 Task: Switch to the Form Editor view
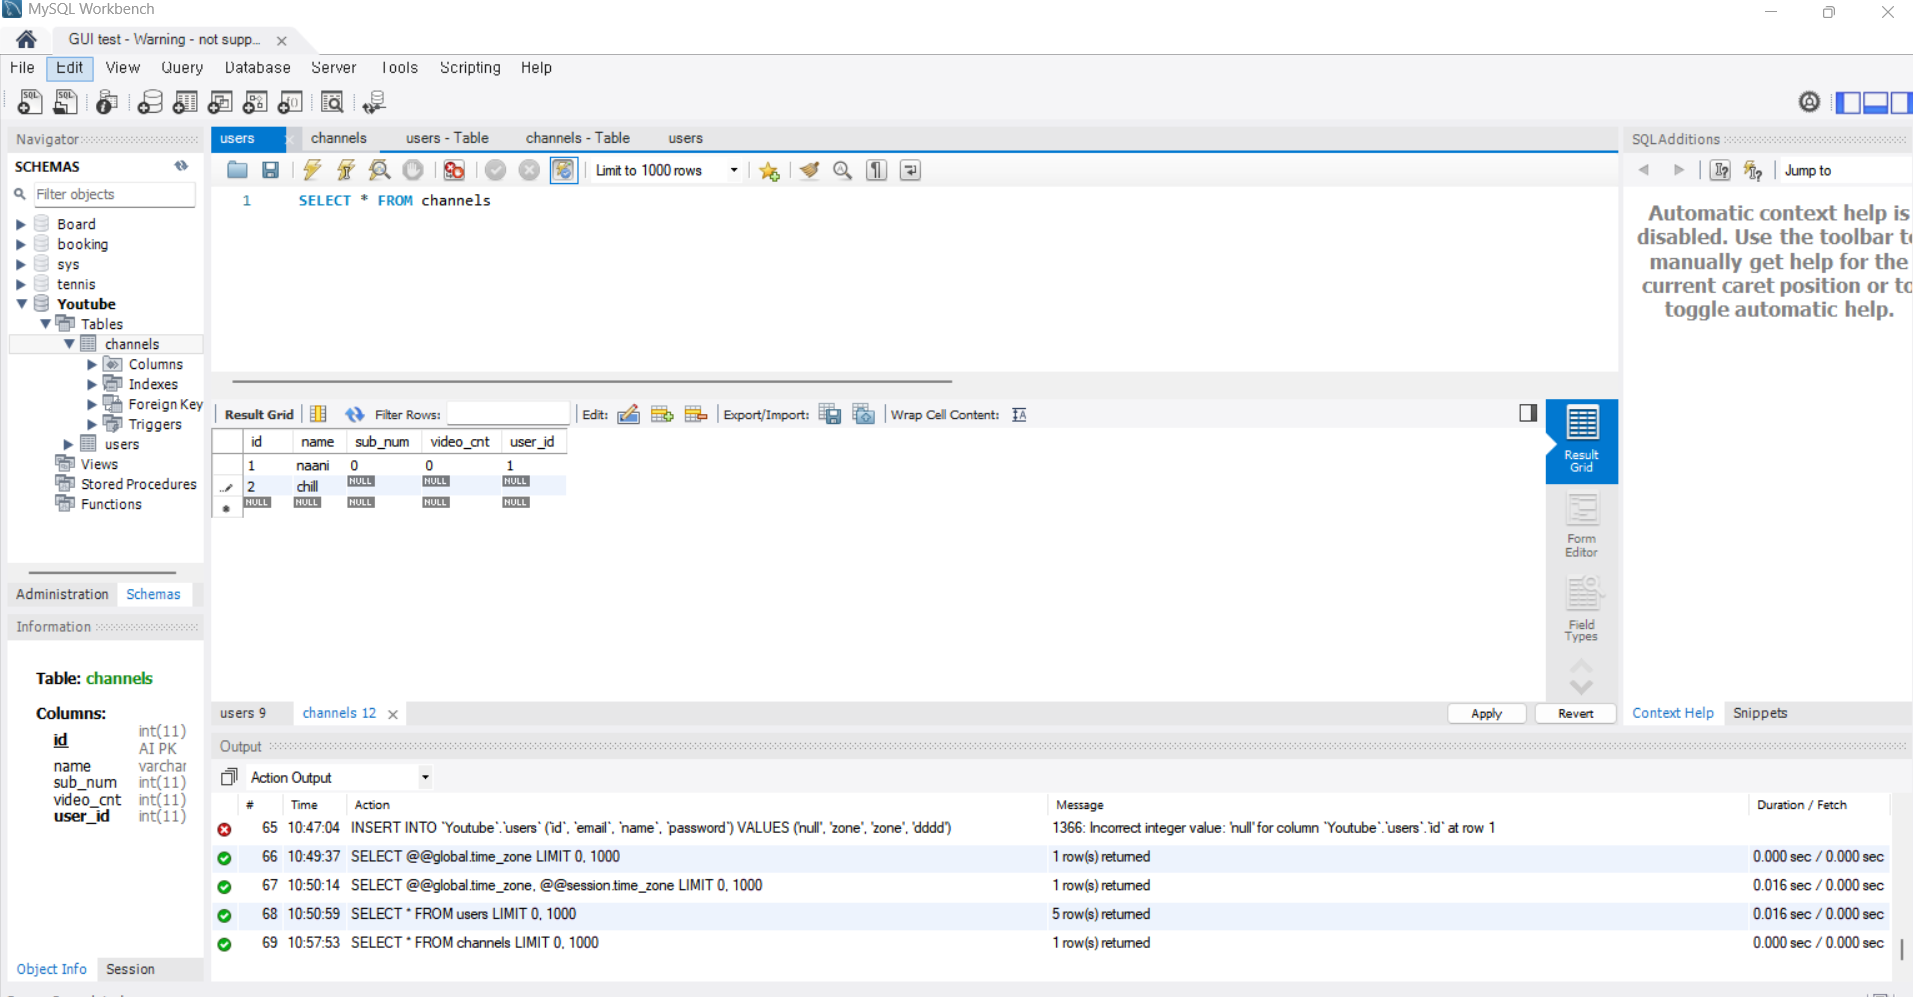1581,525
